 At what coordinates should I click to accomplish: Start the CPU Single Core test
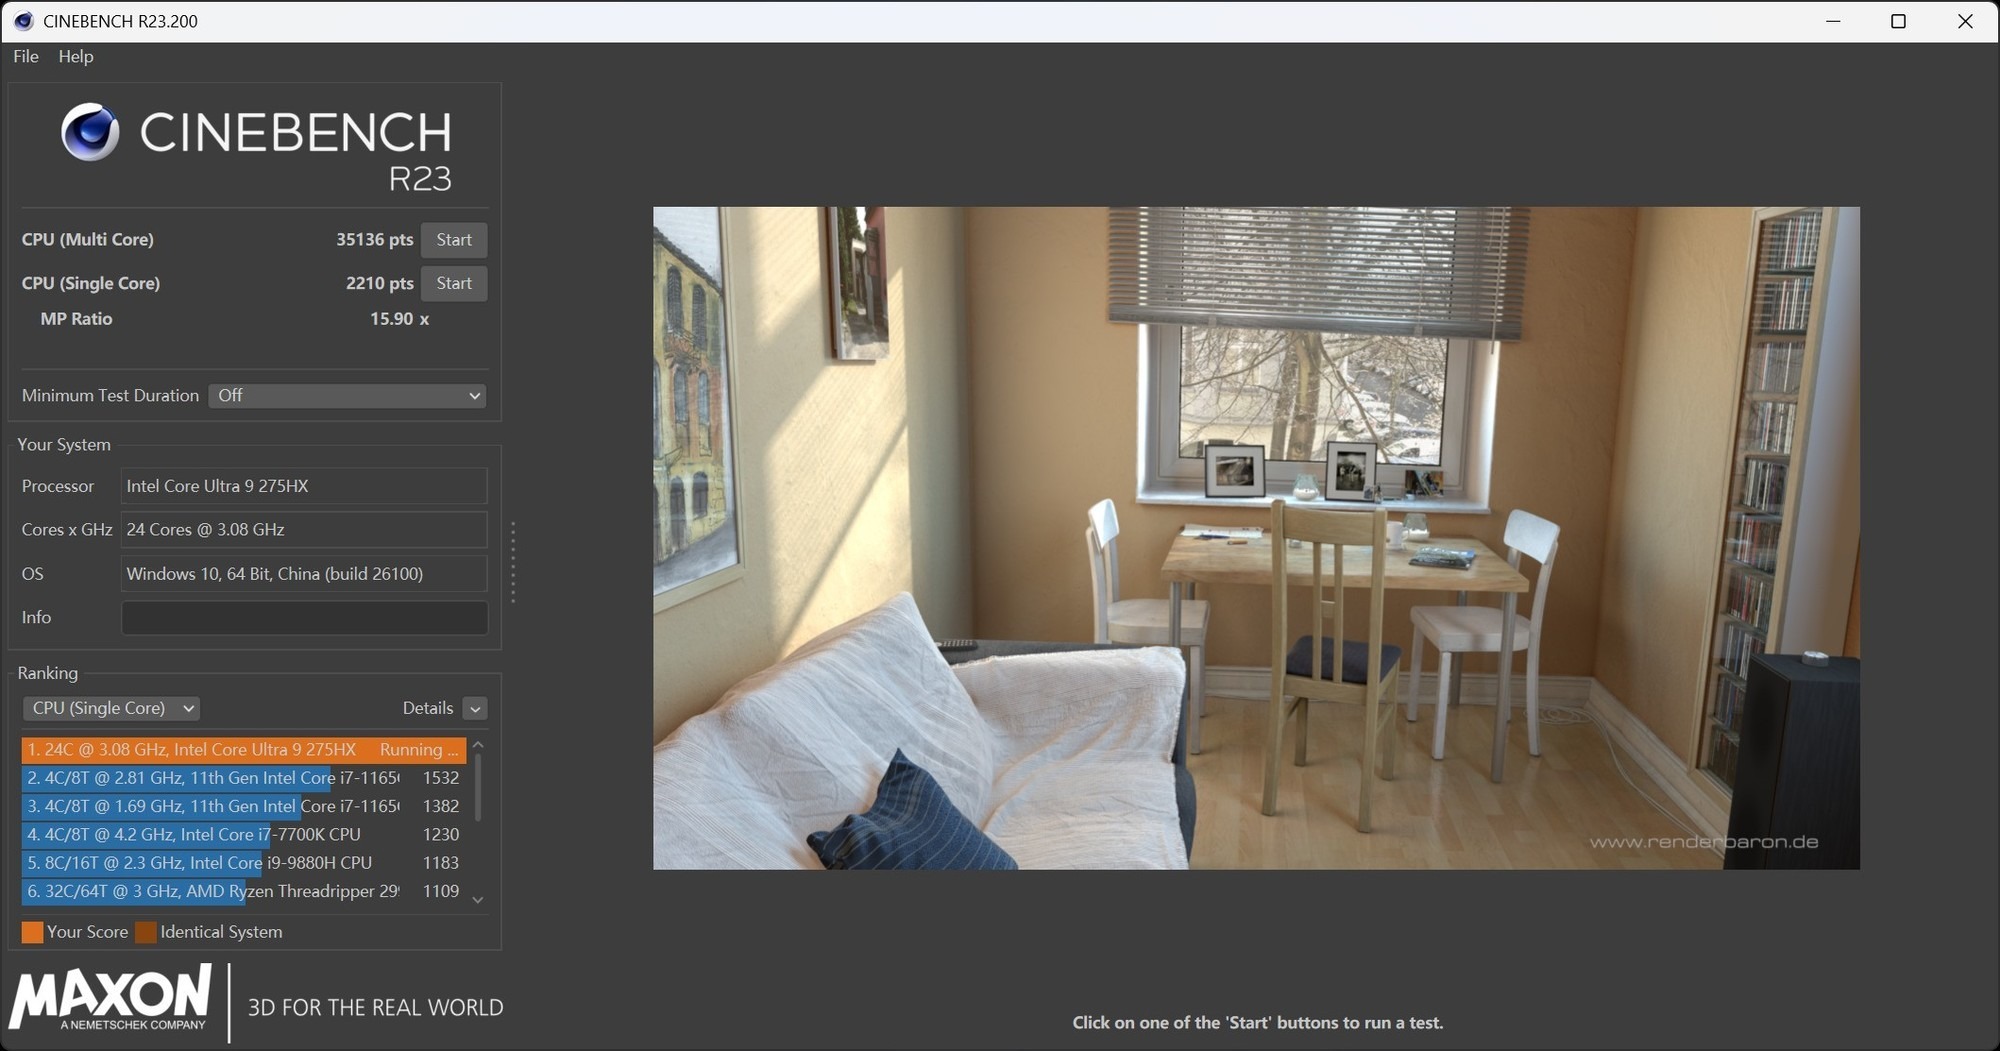(x=453, y=284)
